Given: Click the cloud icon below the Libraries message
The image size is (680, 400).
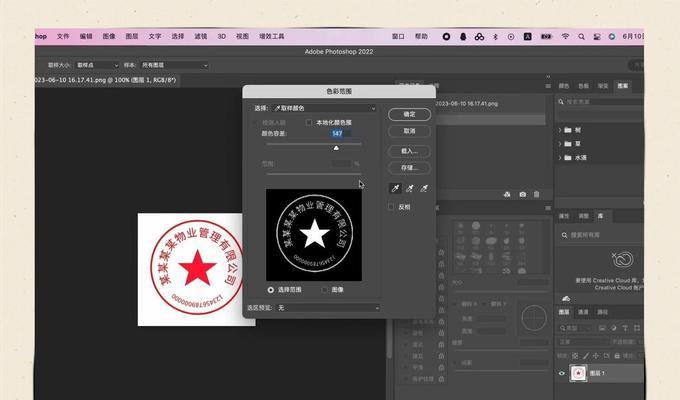Looking at the screenshot, I should tap(566, 298).
